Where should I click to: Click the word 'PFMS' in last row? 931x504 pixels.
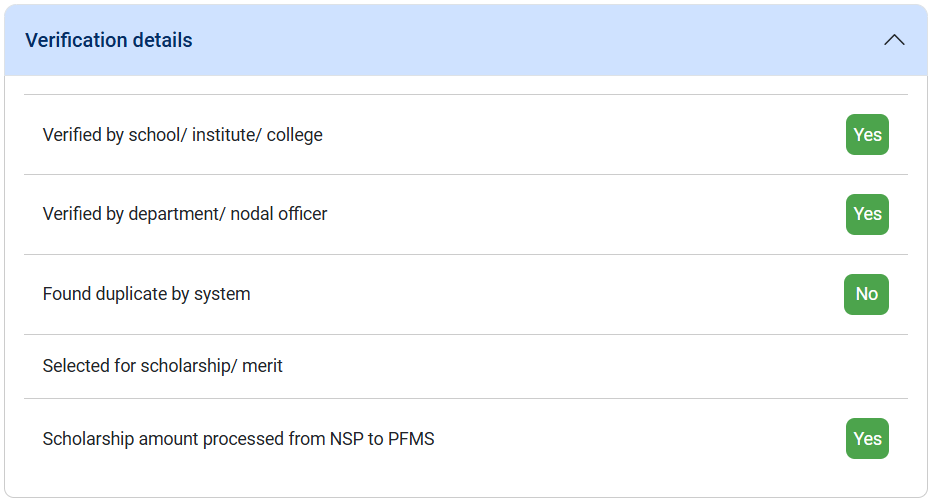pyautogui.click(x=413, y=438)
